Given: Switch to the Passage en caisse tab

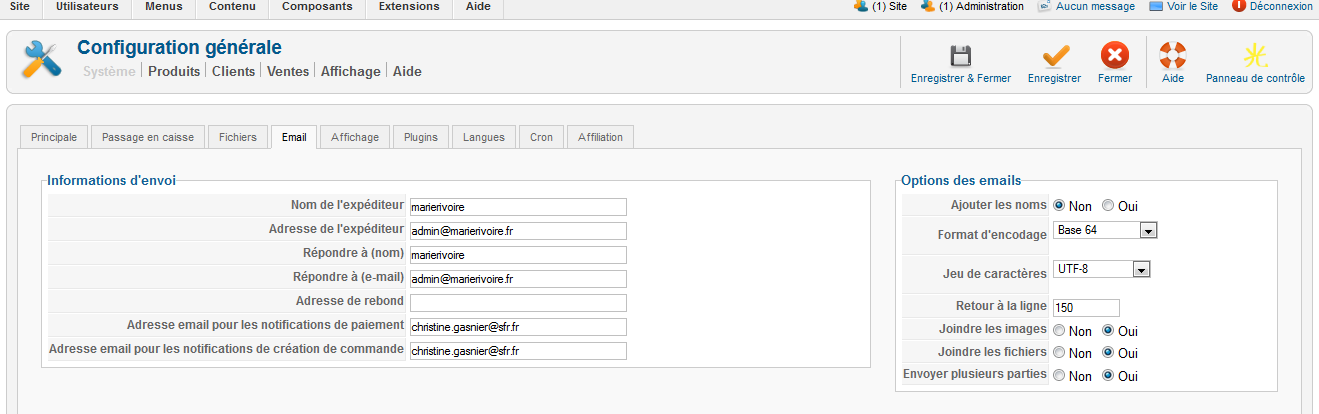Looking at the screenshot, I should pos(148,137).
